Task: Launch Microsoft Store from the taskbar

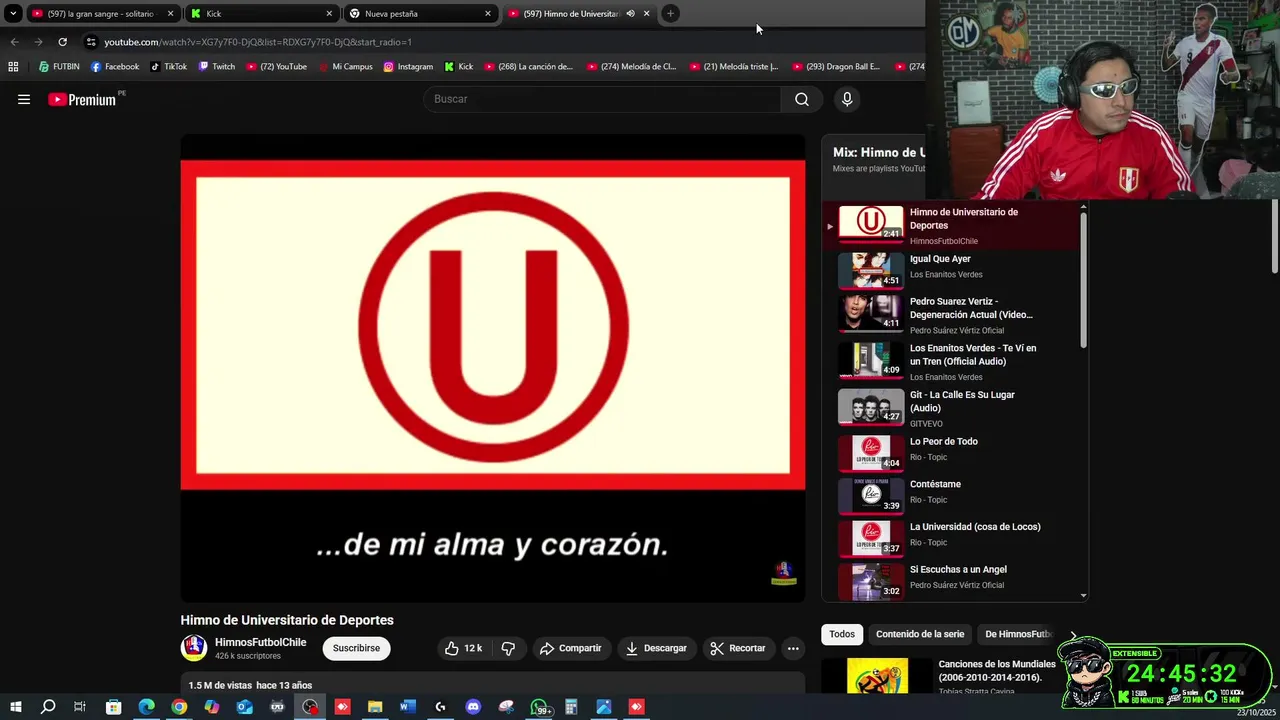Action: pyautogui.click(x=114, y=707)
